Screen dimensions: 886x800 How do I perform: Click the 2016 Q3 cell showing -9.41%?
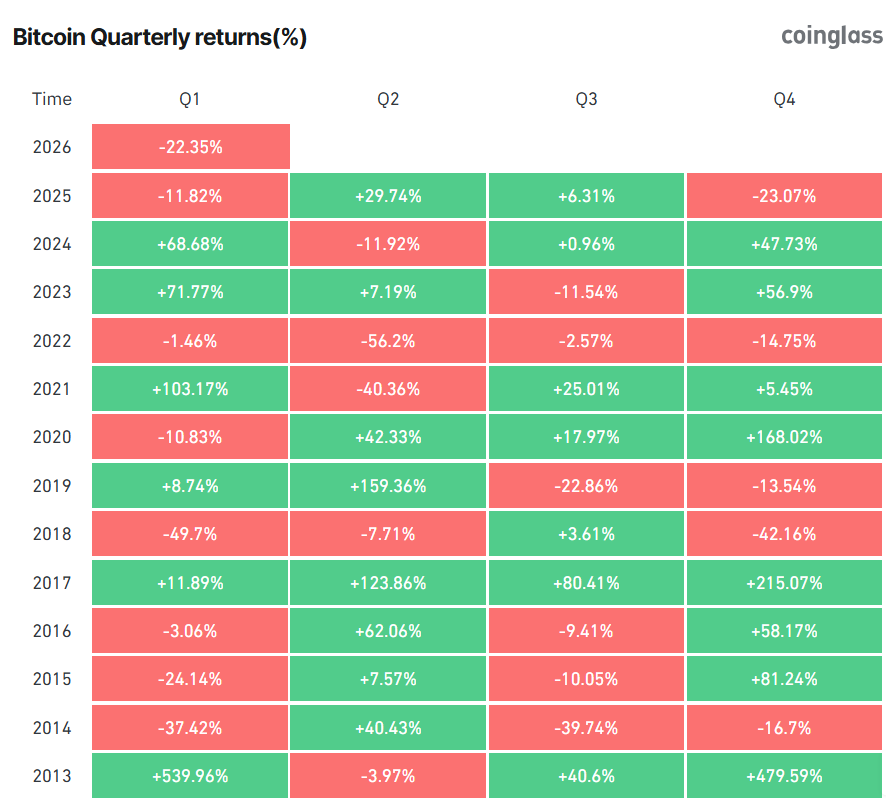[586, 631]
